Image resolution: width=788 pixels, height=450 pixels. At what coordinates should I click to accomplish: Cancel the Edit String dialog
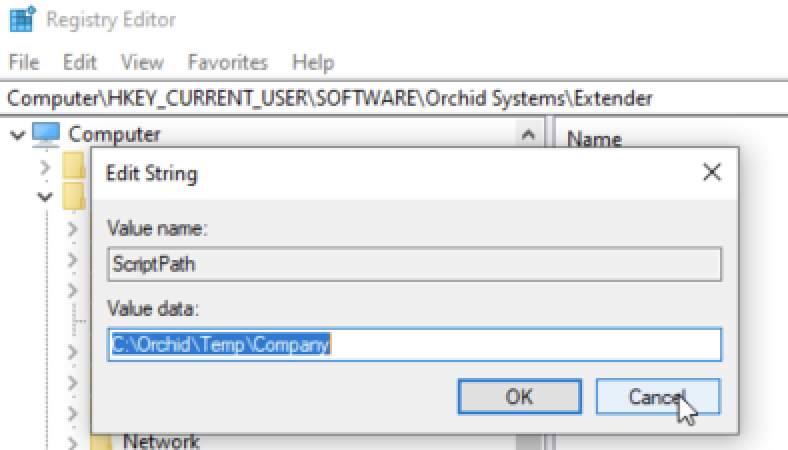[x=657, y=396]
